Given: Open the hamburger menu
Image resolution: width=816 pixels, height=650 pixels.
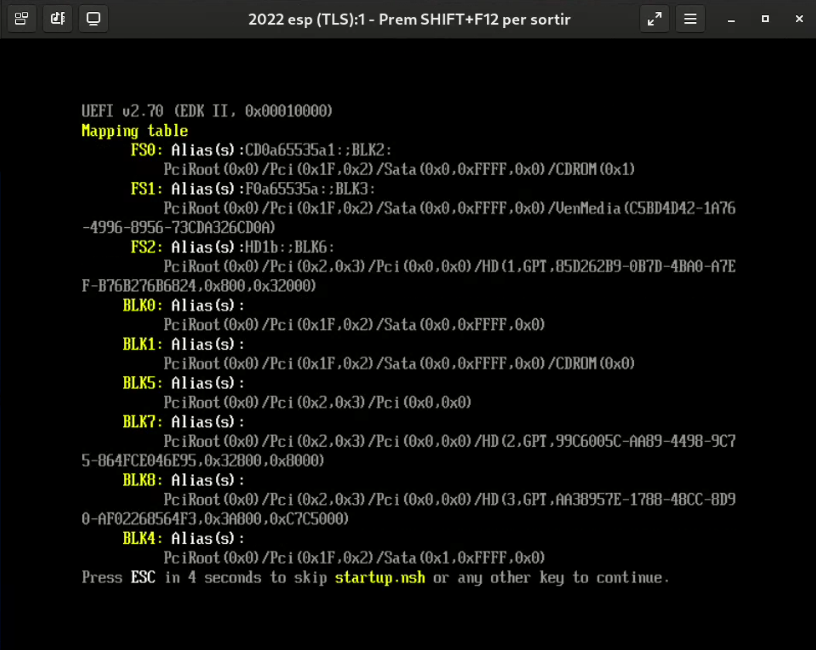Looking at the screenshot, I should (x=690, y=19).
